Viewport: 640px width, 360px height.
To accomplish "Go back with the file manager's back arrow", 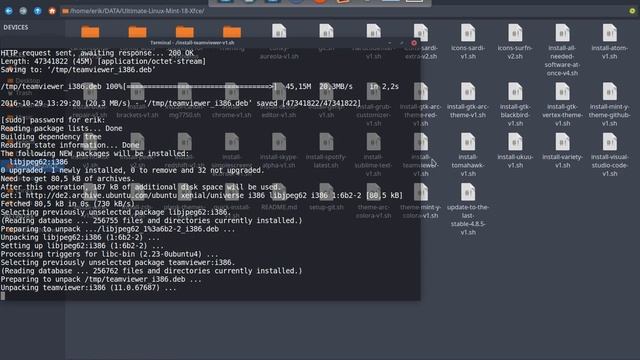I will 9,11.
